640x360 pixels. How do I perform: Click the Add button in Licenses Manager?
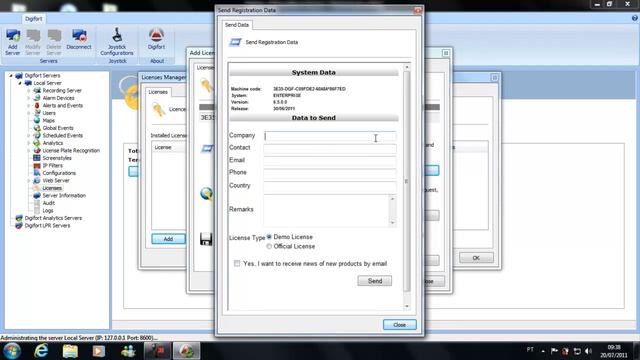168,239
